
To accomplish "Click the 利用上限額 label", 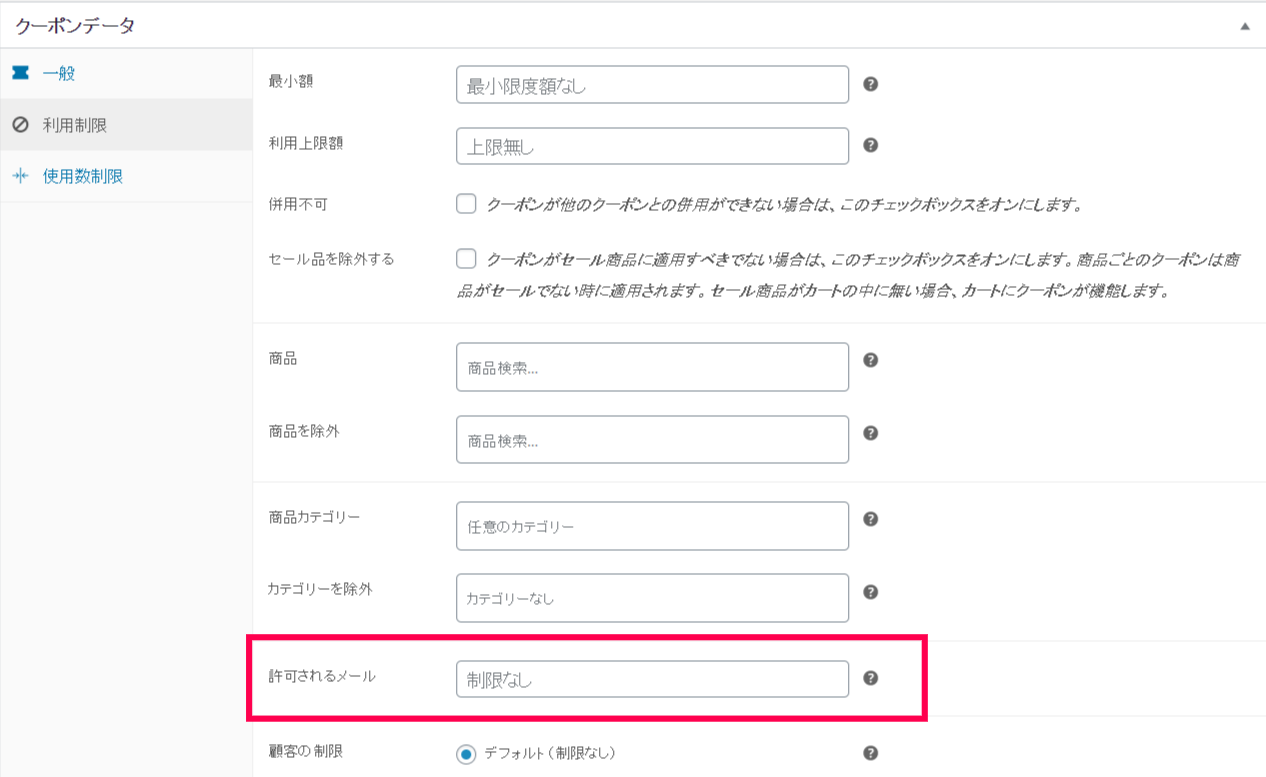I will pos(305,143).
